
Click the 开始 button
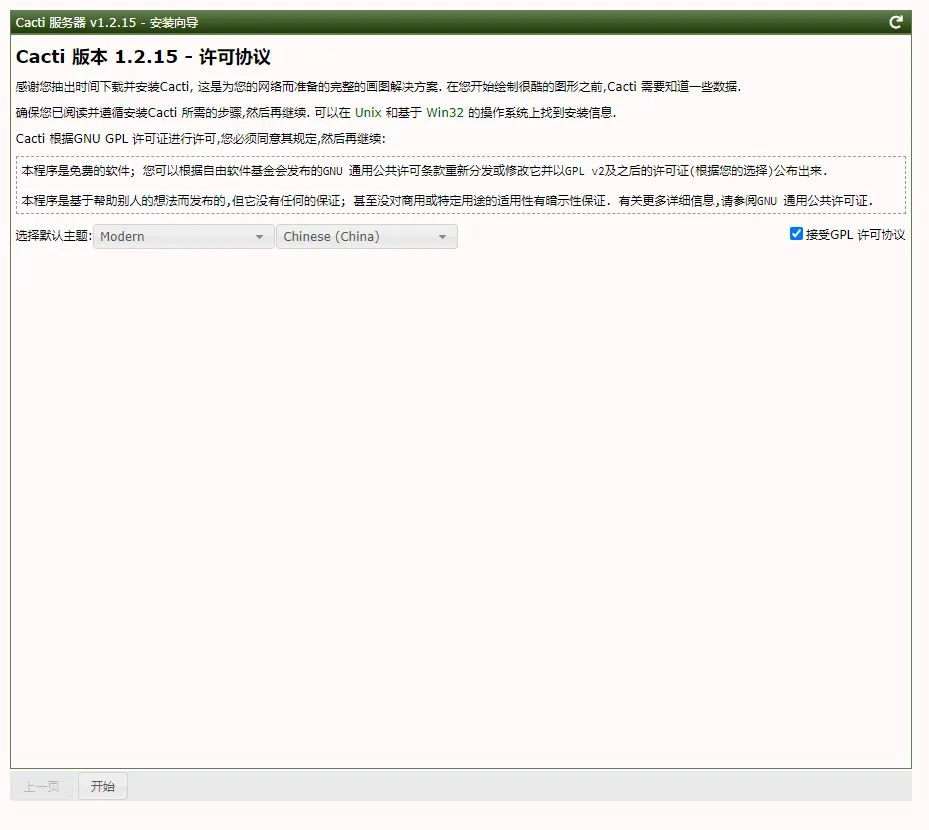point(102,786)
